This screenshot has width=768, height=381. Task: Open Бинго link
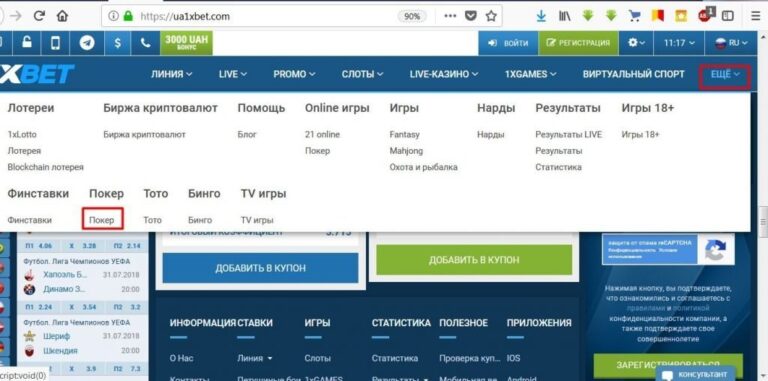(200, 220)
